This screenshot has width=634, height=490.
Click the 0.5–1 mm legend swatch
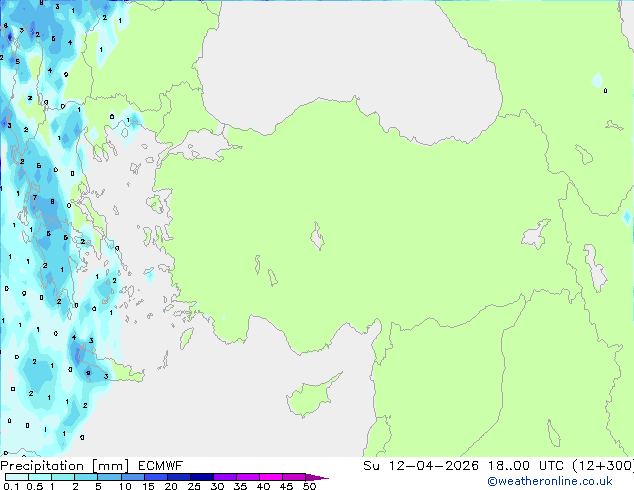click(x=40, y=477)
